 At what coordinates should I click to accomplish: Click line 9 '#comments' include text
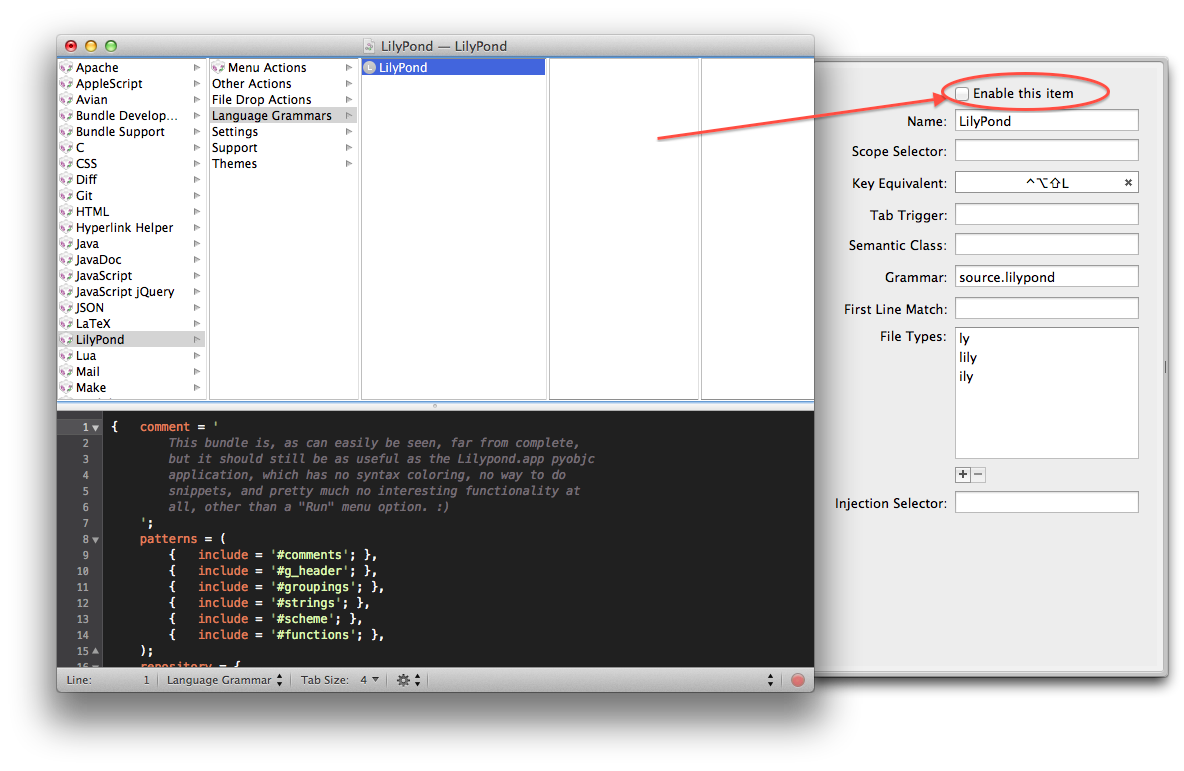(309, 555)
